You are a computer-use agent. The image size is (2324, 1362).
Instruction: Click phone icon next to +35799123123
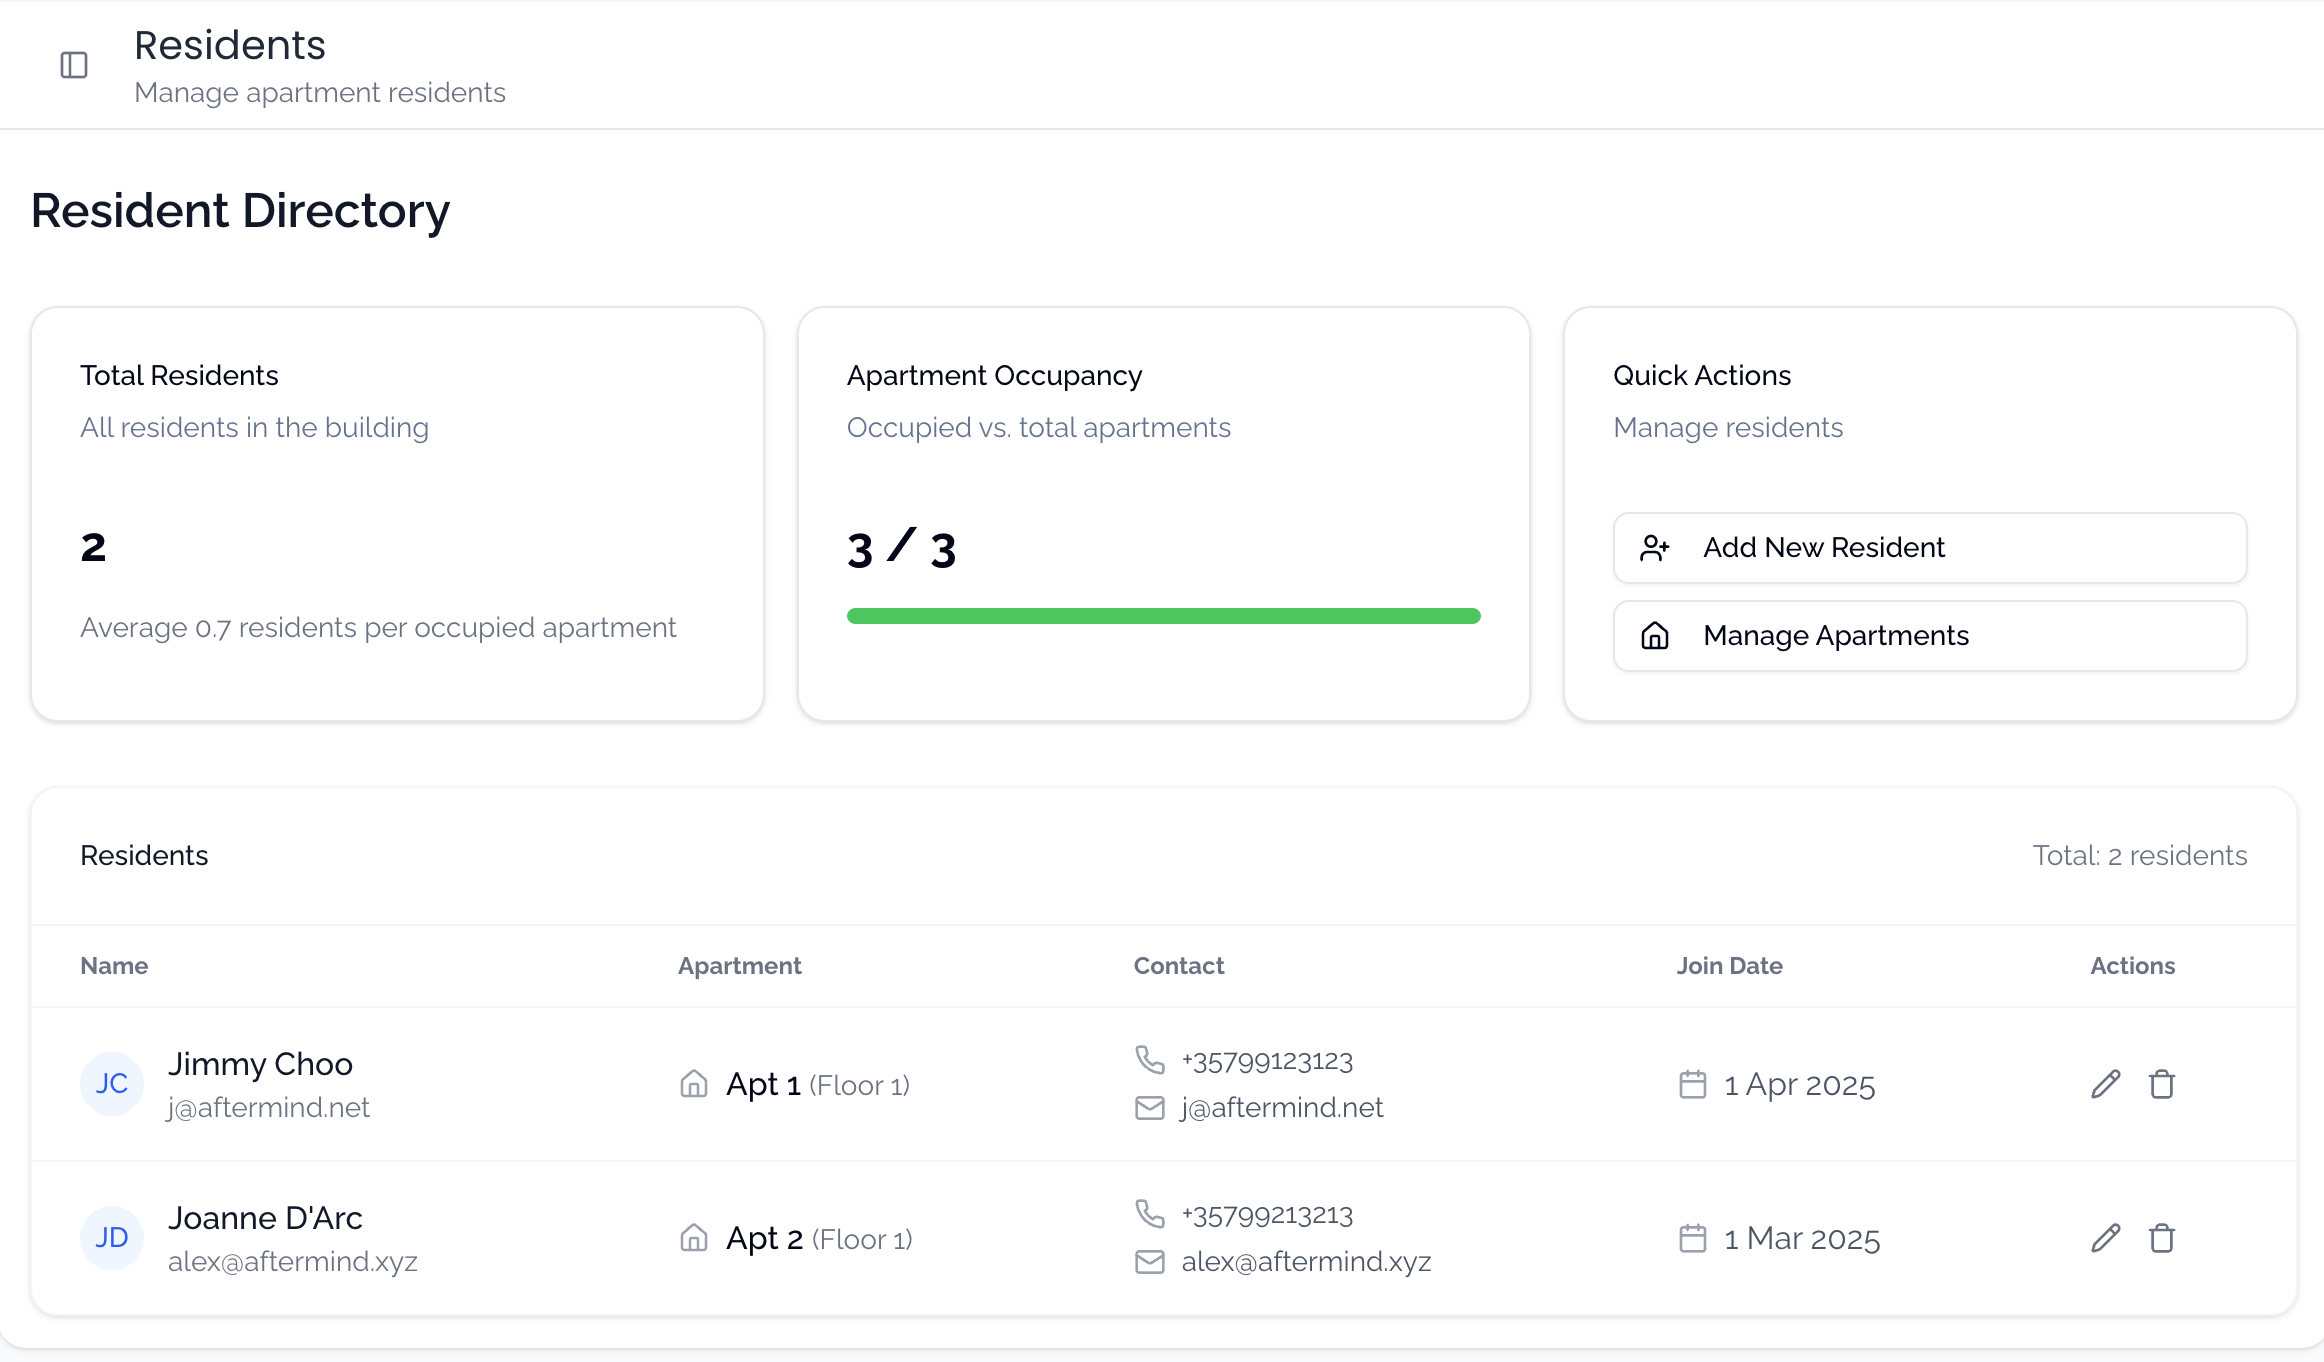(1150, 1059)
